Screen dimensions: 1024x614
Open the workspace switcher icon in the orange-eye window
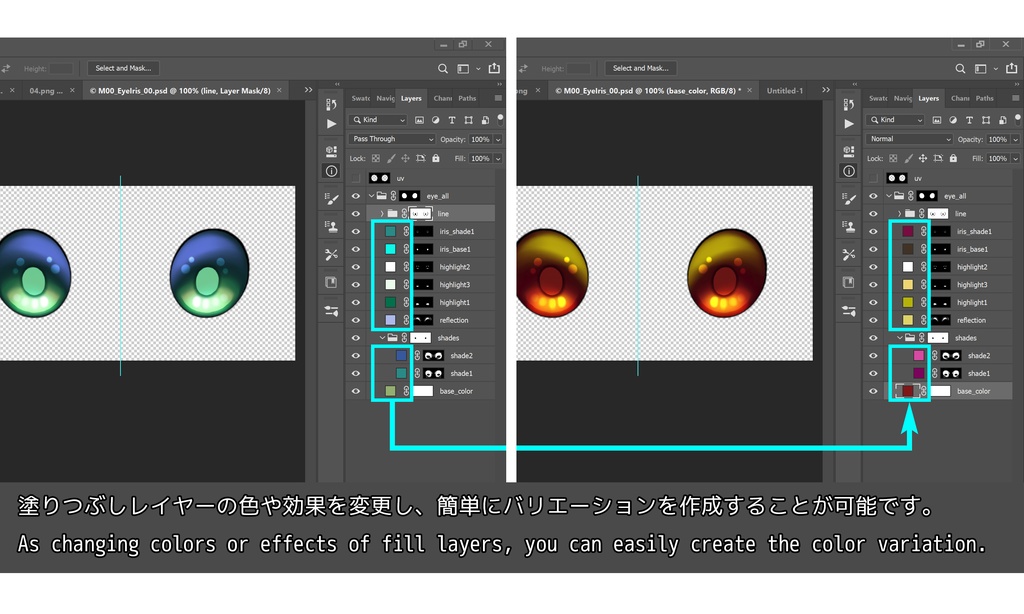[x=980, y=69]
